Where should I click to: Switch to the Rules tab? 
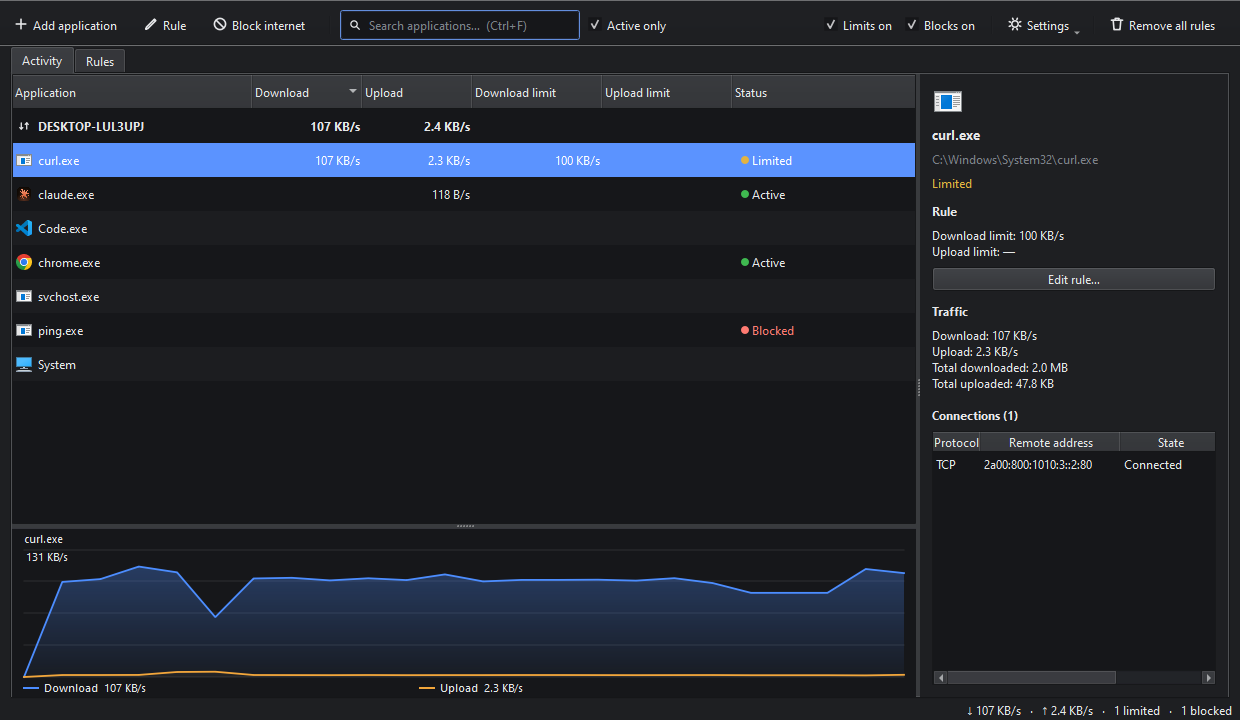(100, 62)
